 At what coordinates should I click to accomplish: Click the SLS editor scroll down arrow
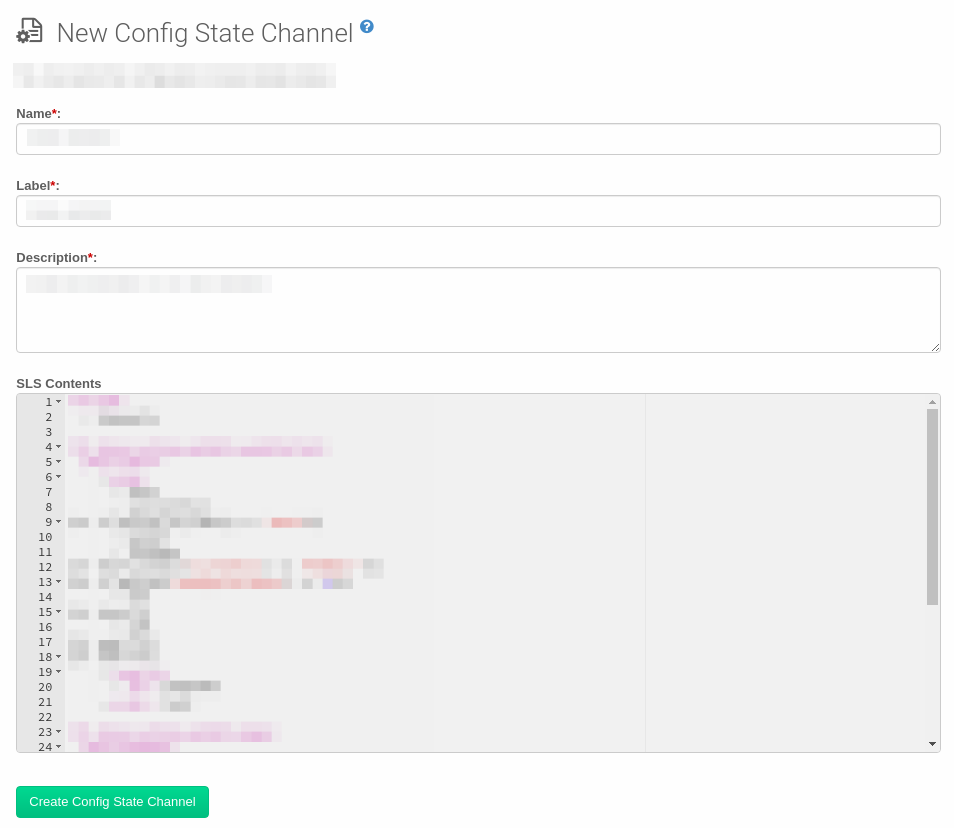click(932, 744)
